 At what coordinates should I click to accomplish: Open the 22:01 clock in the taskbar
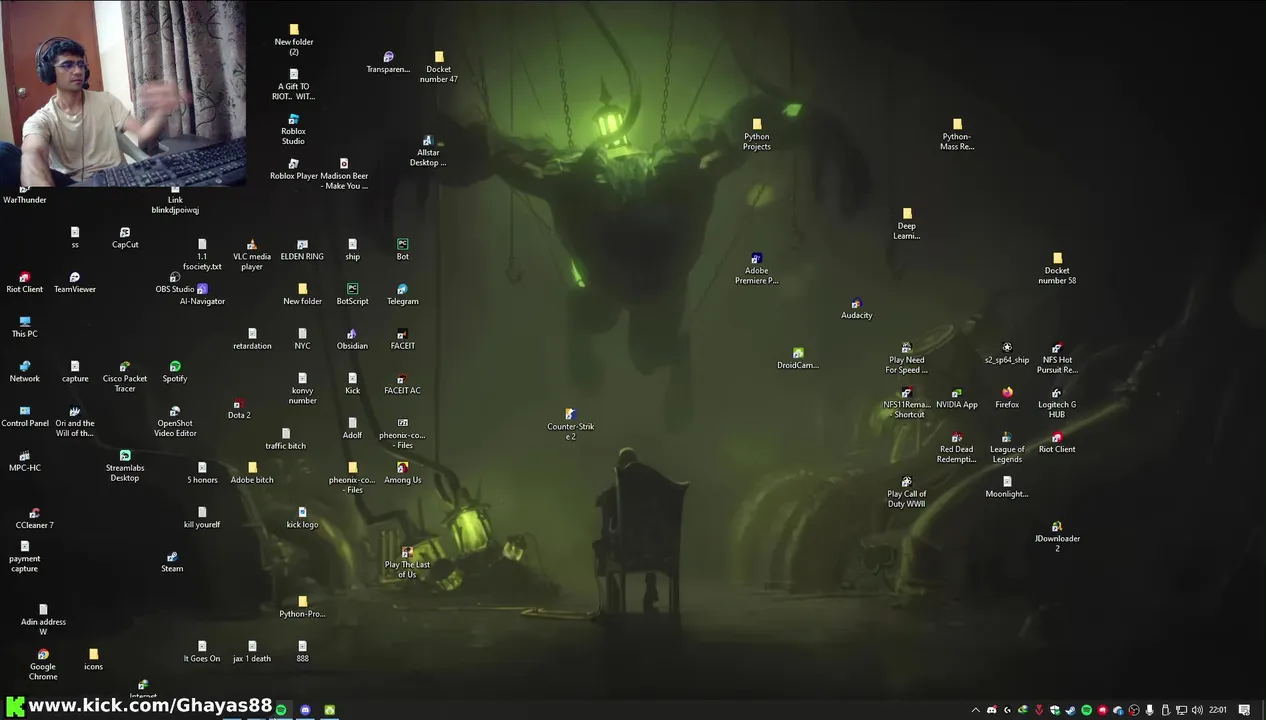(1217, 710)
